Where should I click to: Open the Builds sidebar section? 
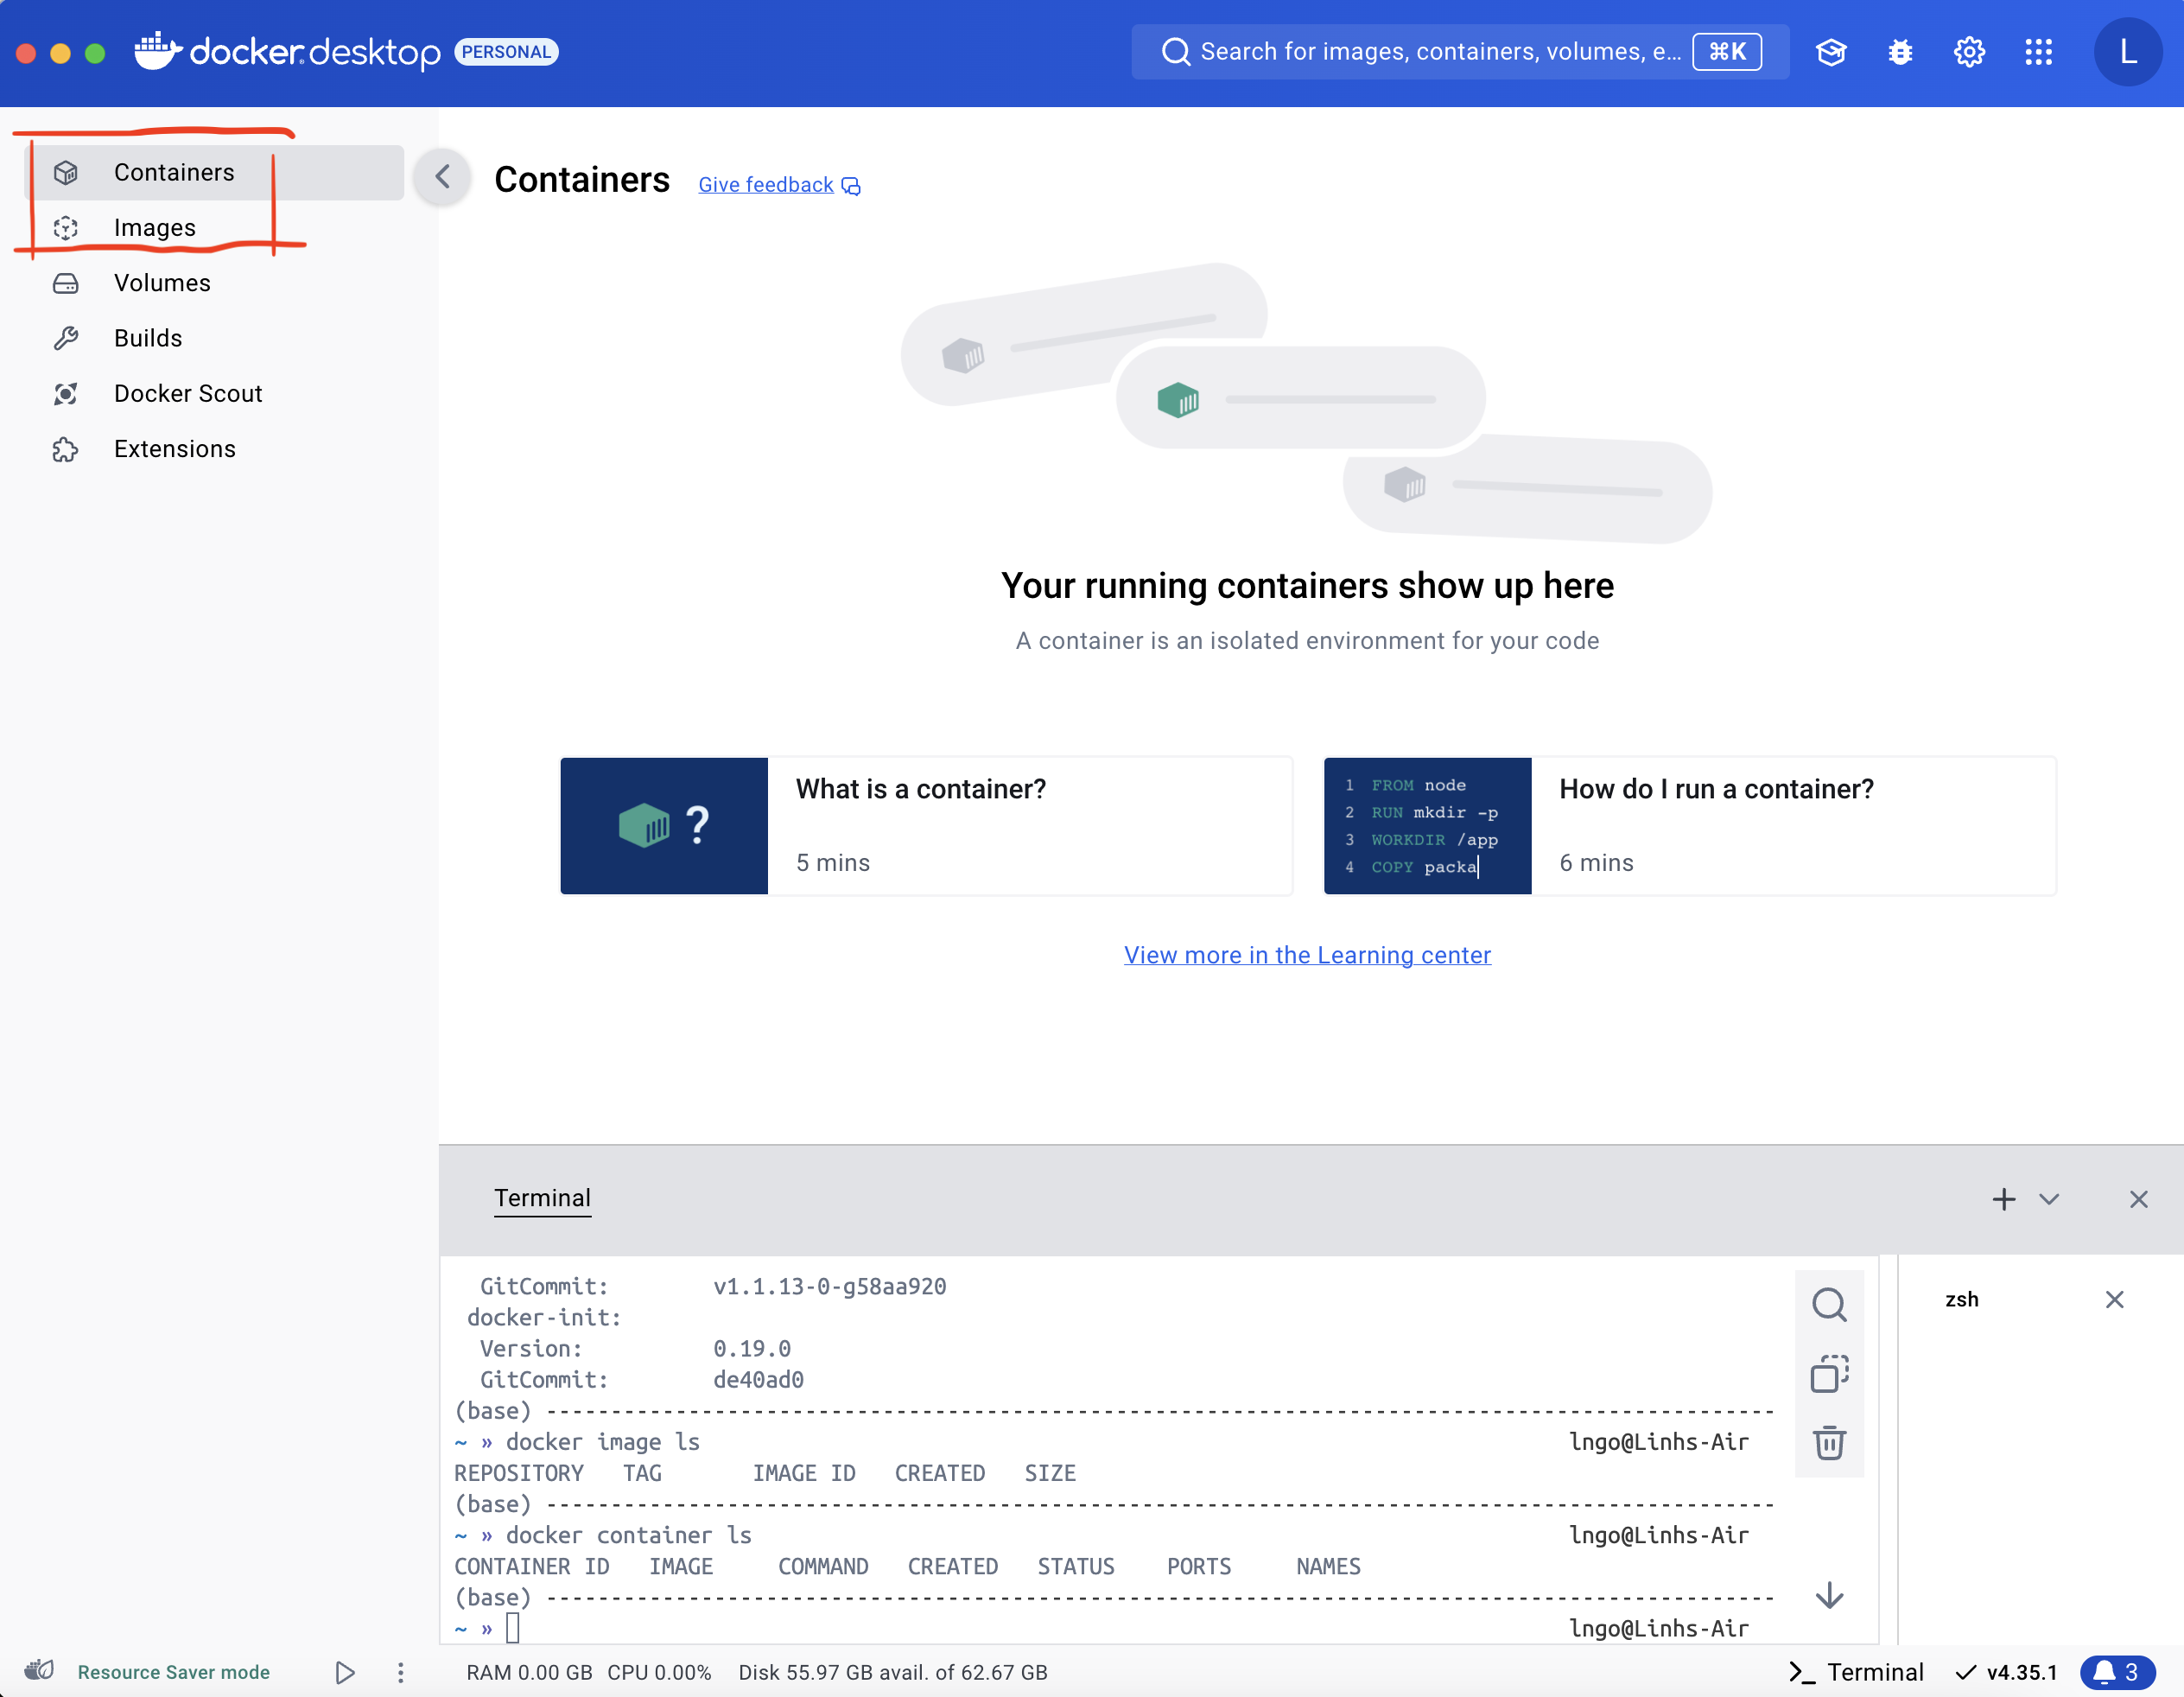(214, 338)
